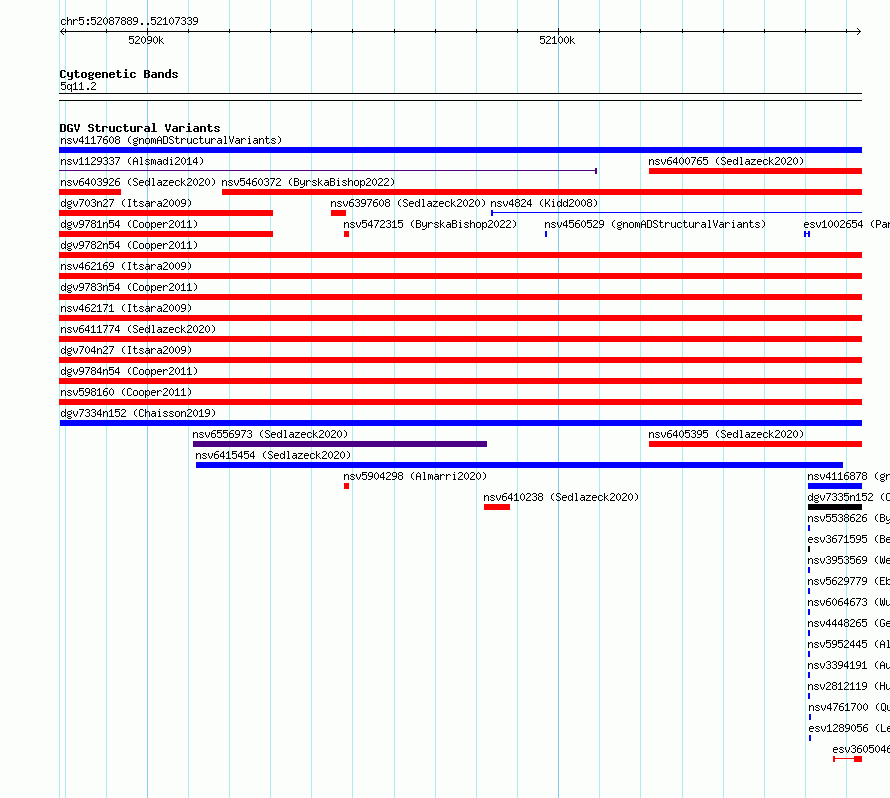Select nsv5952445 variant label
Viewport: 890px width, 798px height.
(849, 644)
